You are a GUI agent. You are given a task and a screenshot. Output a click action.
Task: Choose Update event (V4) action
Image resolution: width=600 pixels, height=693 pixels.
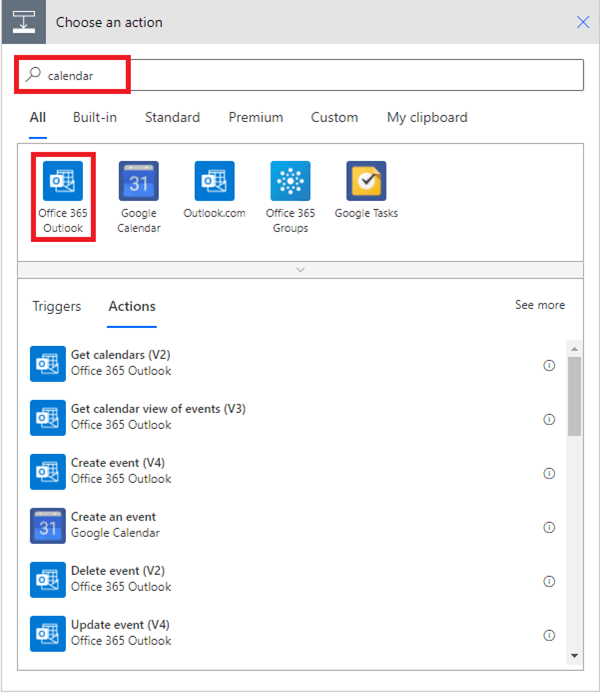tap(292, 633)
